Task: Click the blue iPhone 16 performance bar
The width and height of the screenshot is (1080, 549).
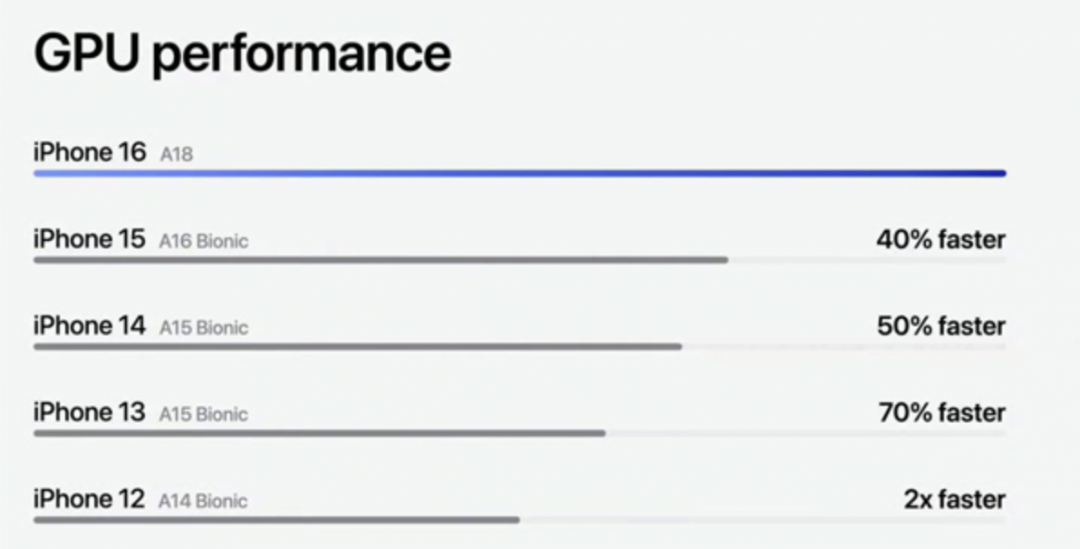Action: coord(519,173)
